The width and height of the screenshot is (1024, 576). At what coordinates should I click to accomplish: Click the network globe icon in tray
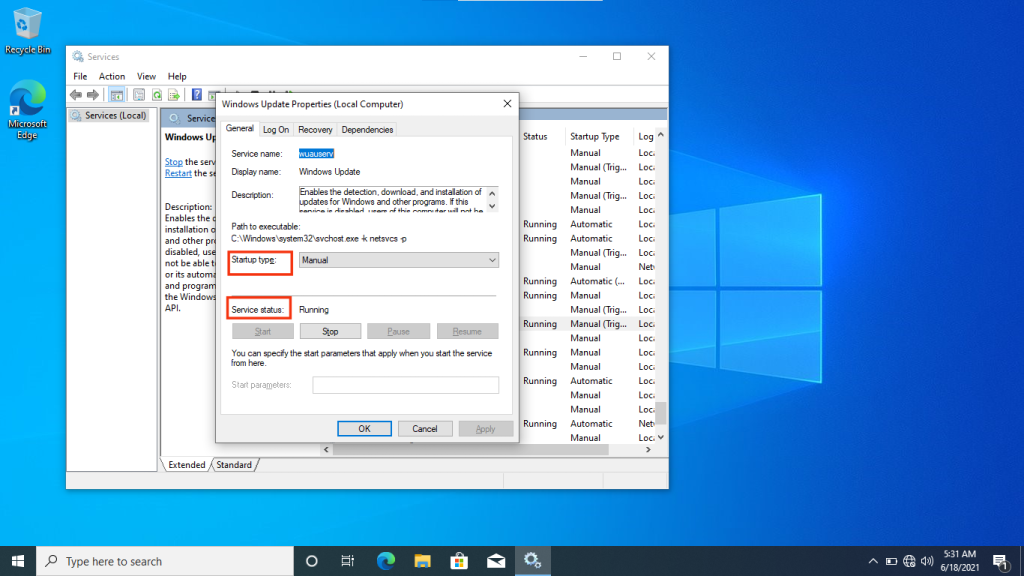pos(909,561)
